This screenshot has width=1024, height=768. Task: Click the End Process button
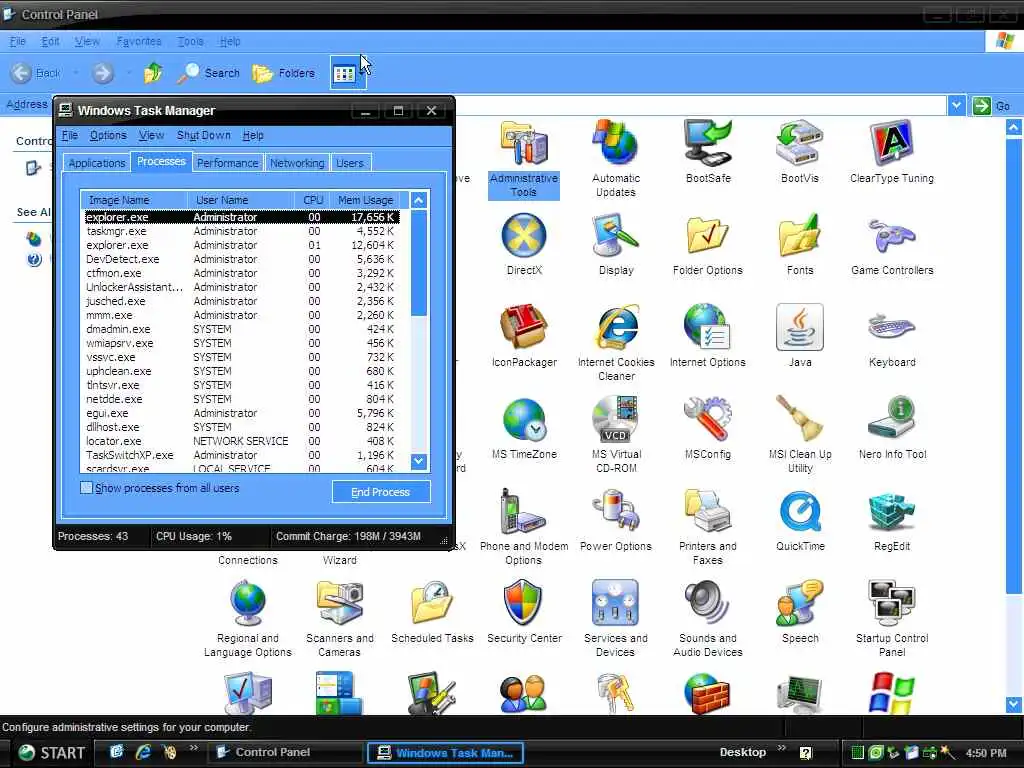pos(381,492)
